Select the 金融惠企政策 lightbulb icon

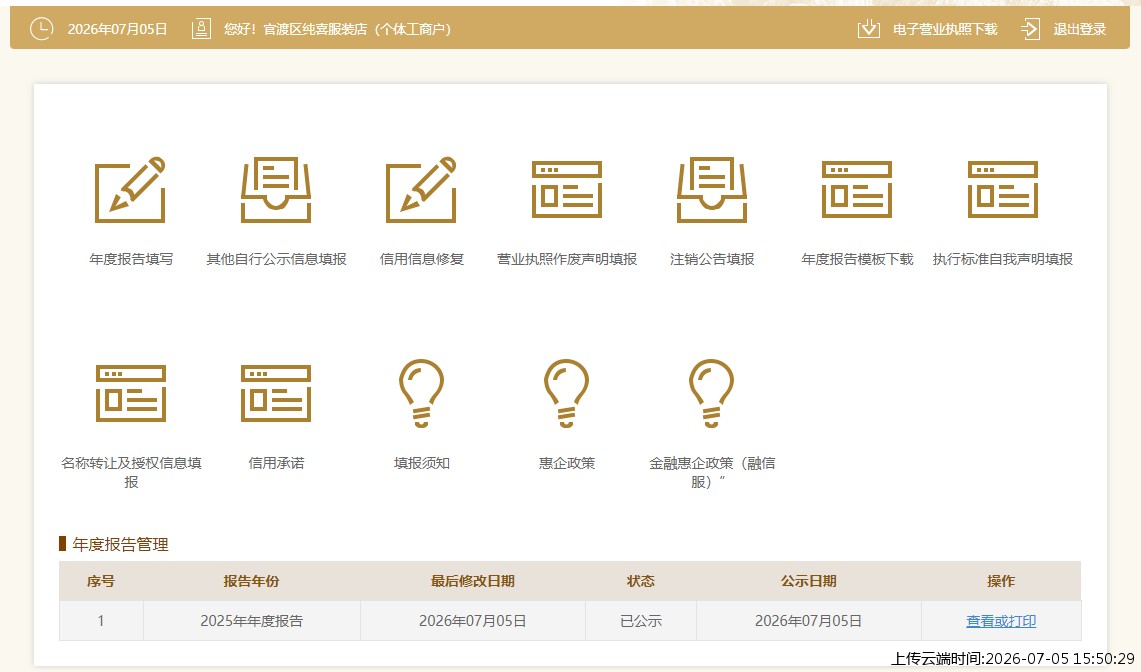coord(712,393)
